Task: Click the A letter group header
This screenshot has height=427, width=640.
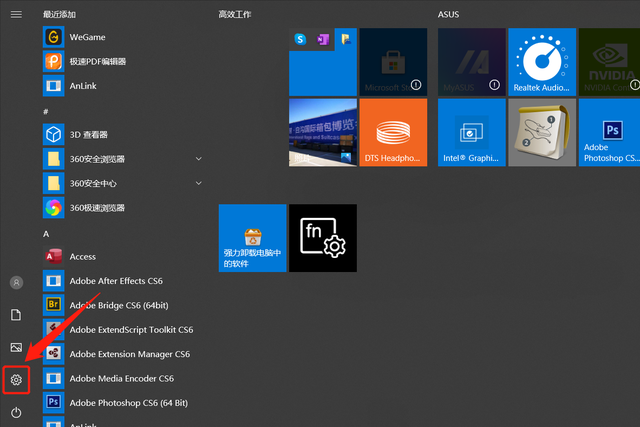Action: (46, 234)
